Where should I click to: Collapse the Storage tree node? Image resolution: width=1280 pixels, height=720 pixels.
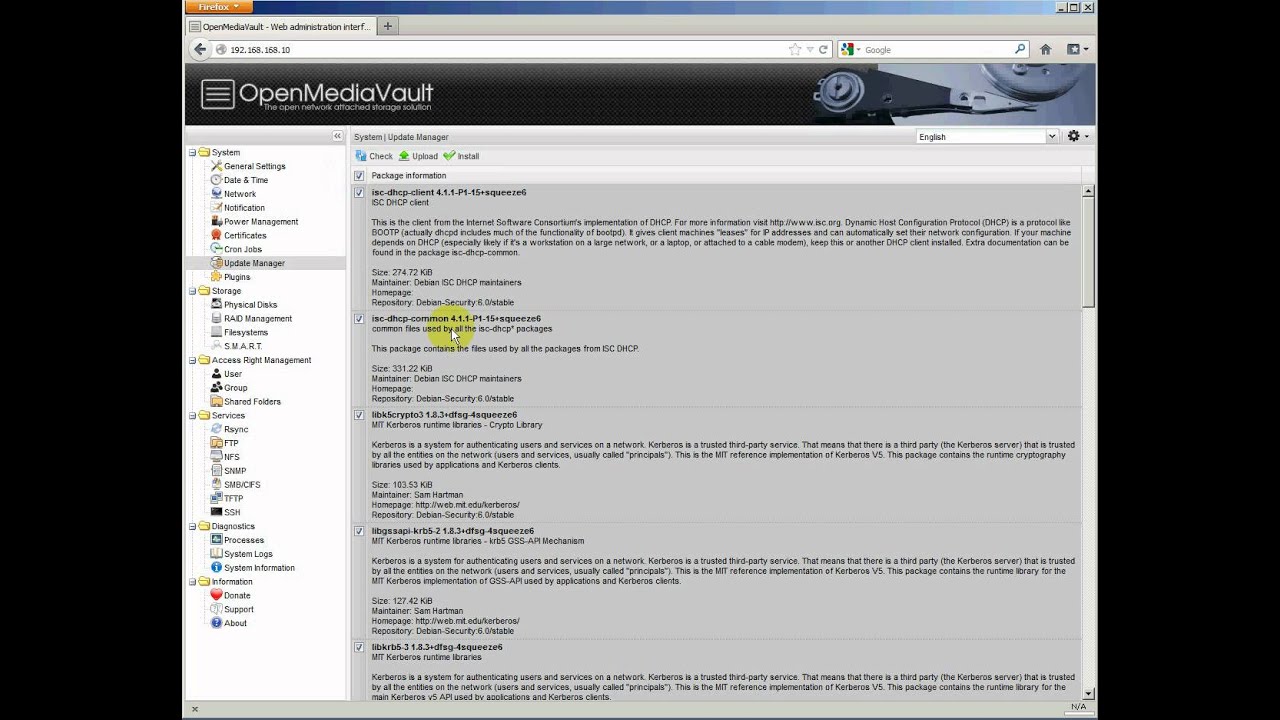(x=192, y=291)
